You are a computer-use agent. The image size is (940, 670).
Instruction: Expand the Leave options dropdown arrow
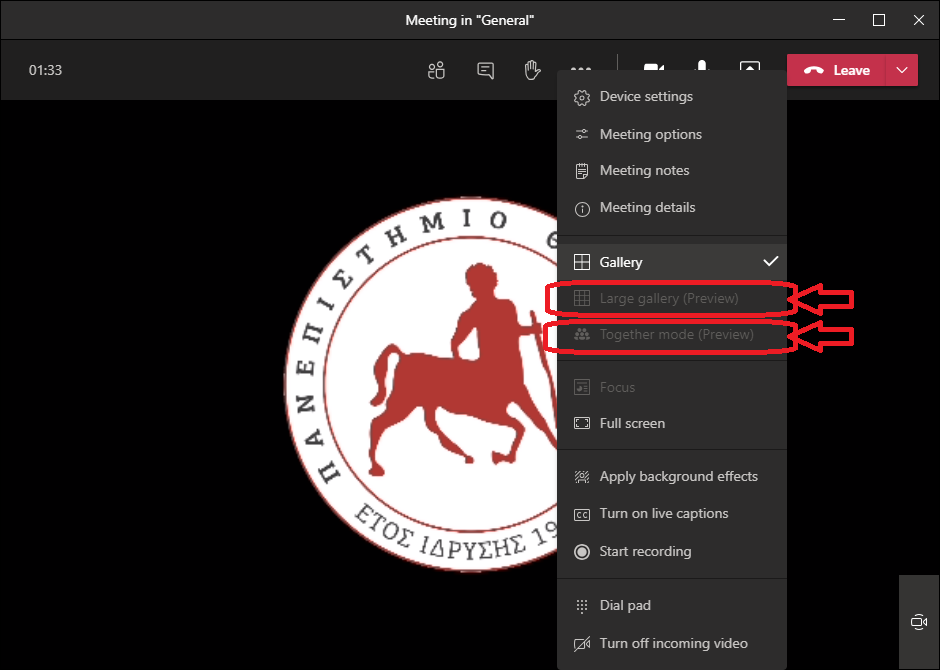tap(902, 70)
